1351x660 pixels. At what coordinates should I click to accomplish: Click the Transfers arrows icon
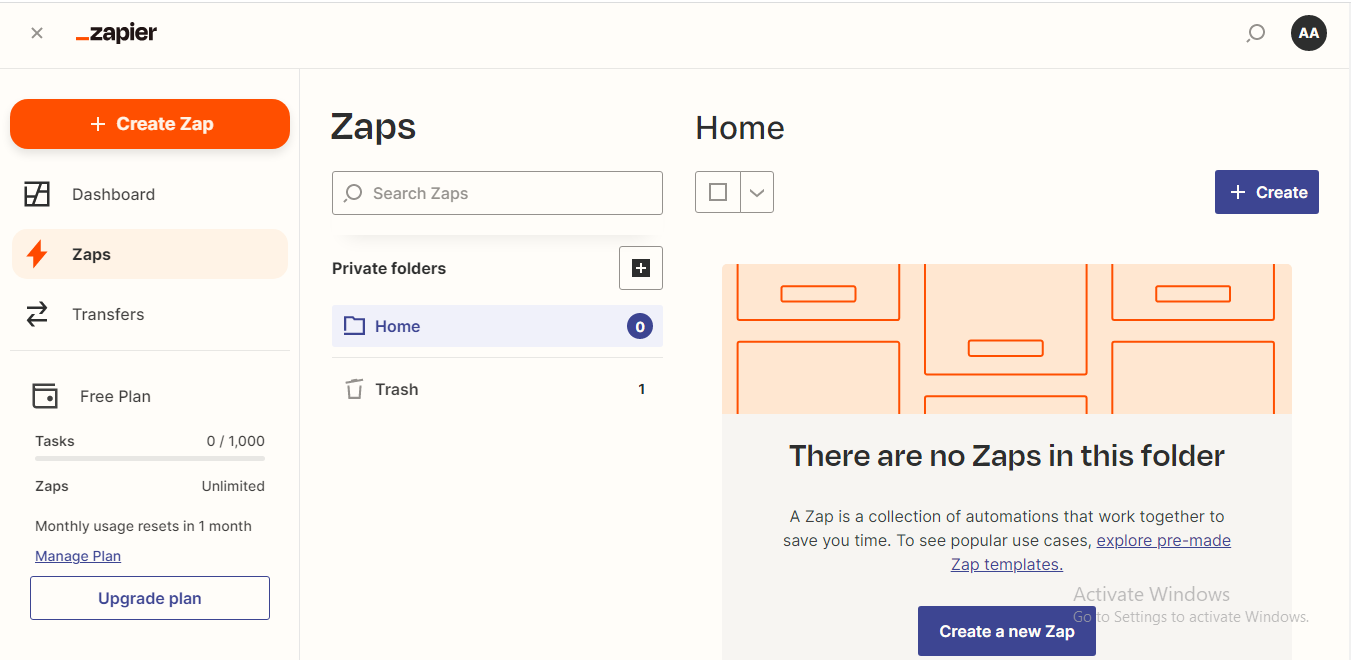(37, 314)
